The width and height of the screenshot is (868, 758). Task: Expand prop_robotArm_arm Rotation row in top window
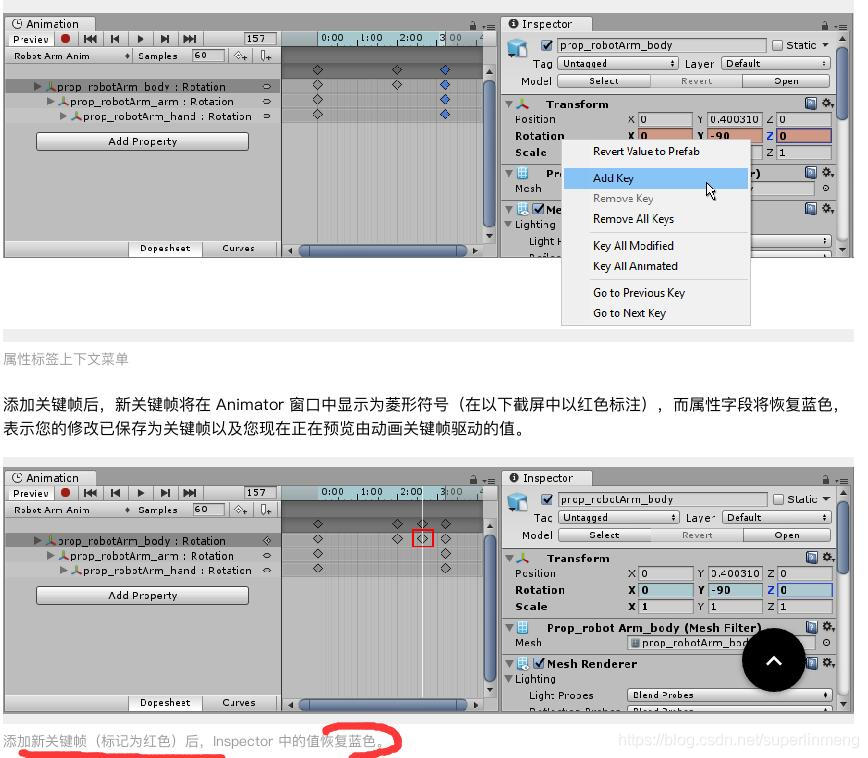(50, 101)
